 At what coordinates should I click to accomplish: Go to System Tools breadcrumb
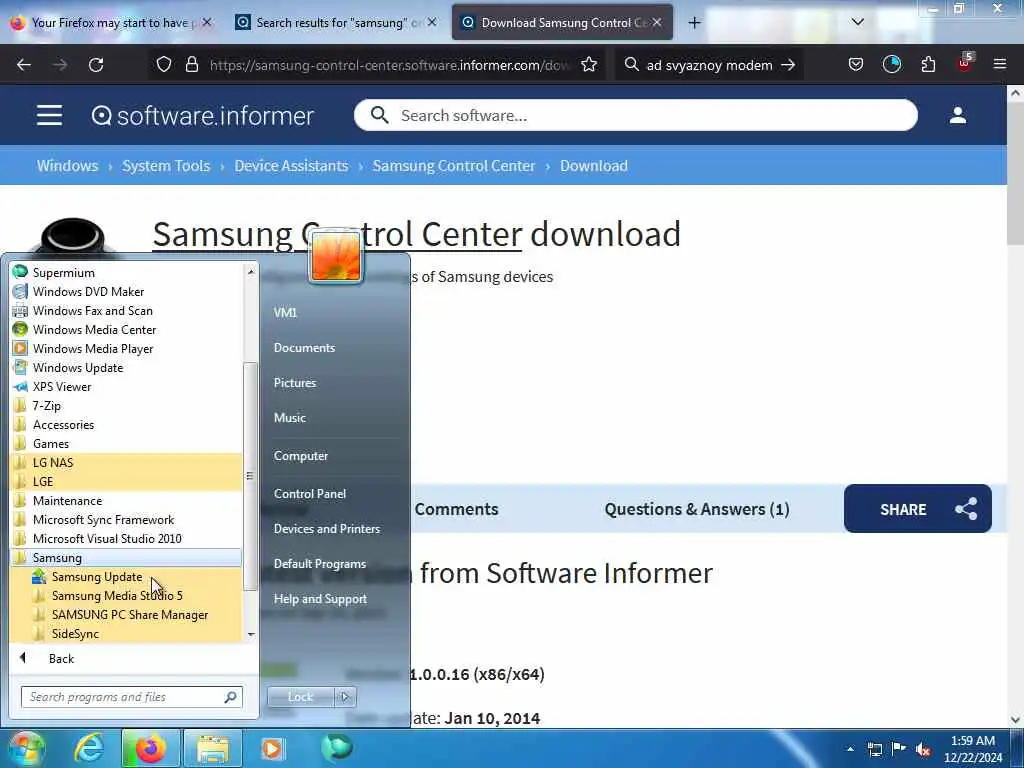point(166,166)
